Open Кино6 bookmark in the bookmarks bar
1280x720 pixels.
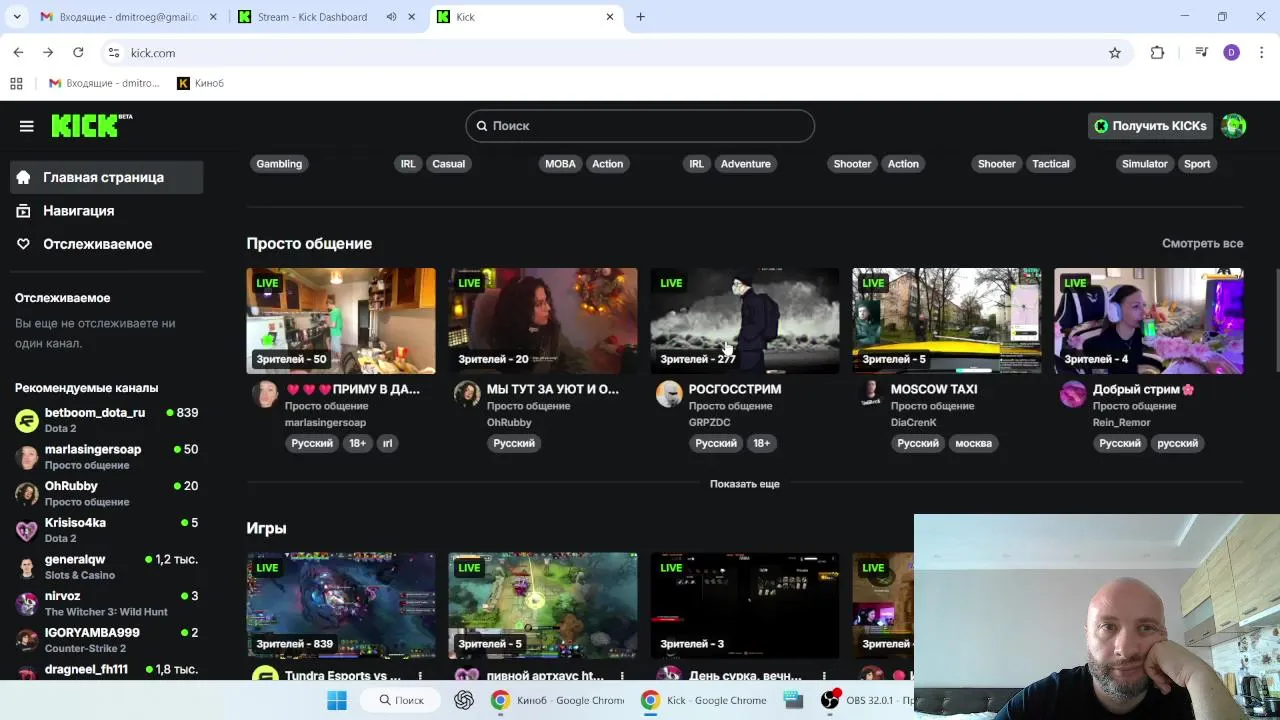[x=200, y=83]
